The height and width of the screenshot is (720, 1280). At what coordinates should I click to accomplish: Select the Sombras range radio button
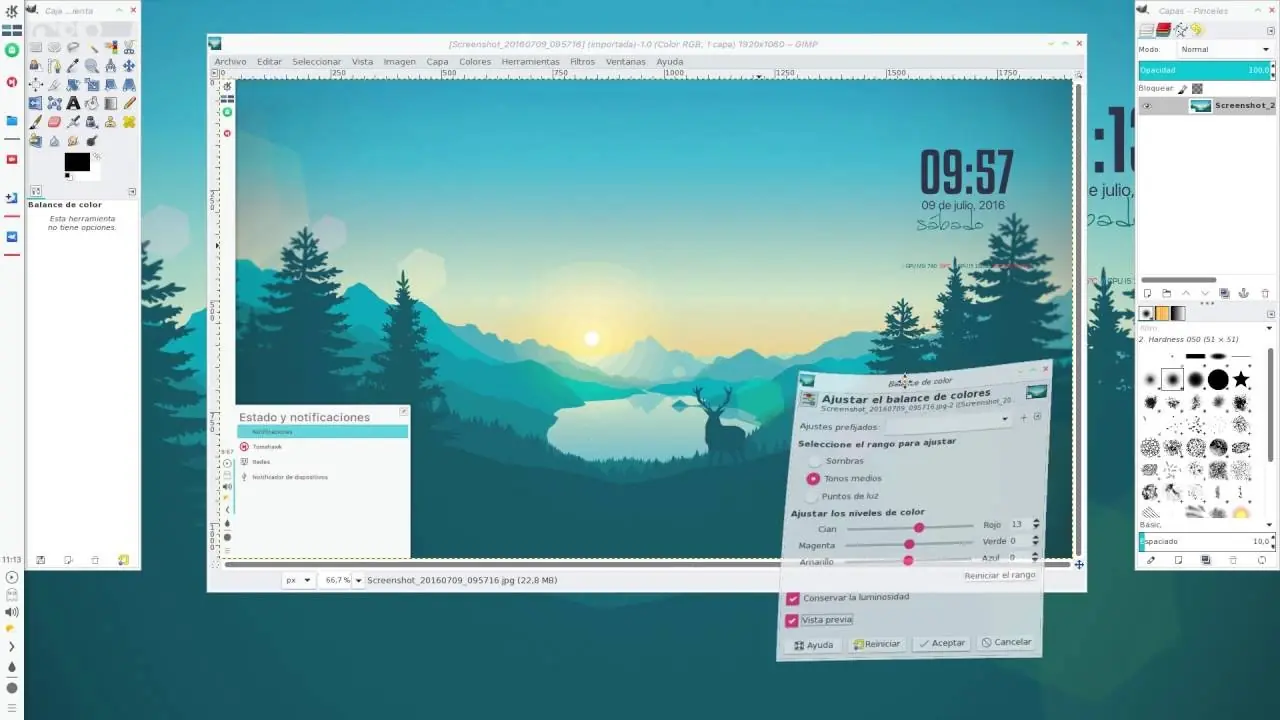[815, 461]
